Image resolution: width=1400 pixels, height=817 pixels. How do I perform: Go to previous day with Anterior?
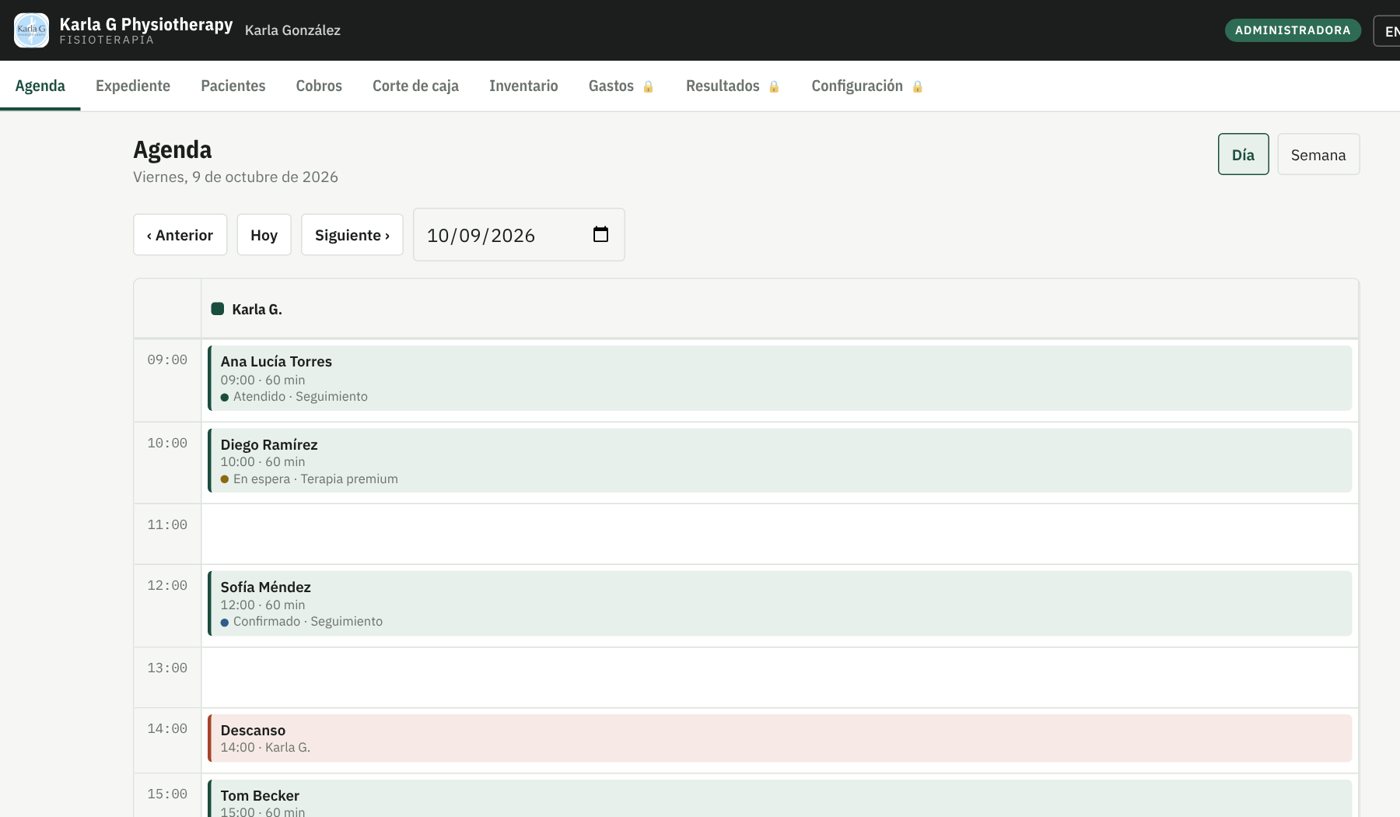(180, 235)
